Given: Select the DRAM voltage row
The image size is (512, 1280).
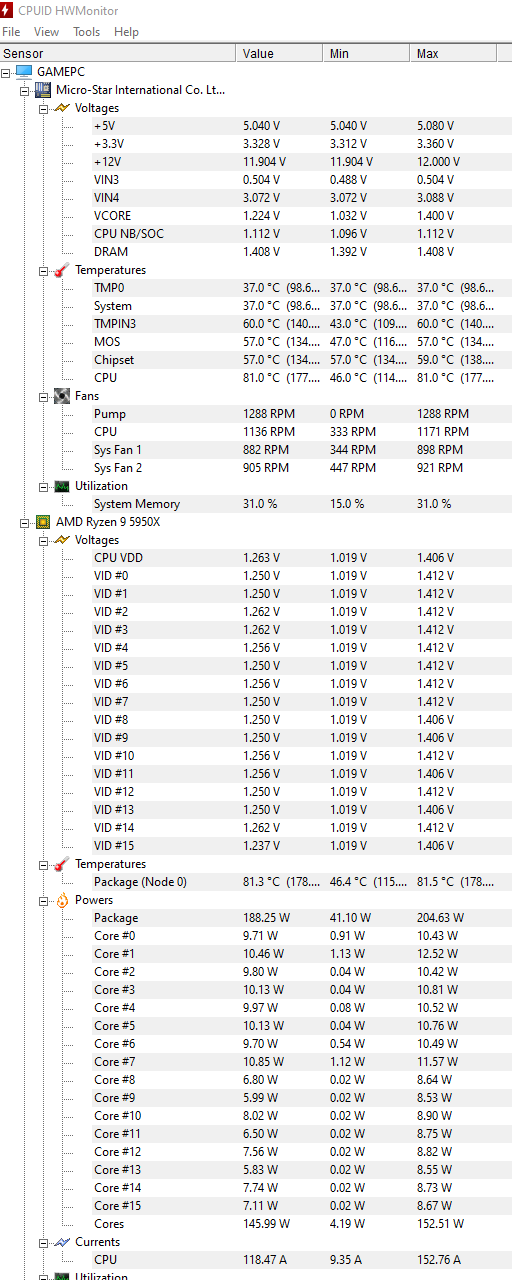Looking at the screenshot, I should click(301, 252).
